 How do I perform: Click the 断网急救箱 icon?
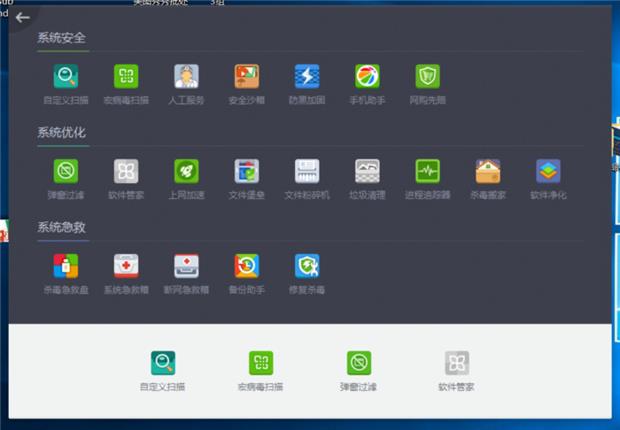[x=186, y=266]
